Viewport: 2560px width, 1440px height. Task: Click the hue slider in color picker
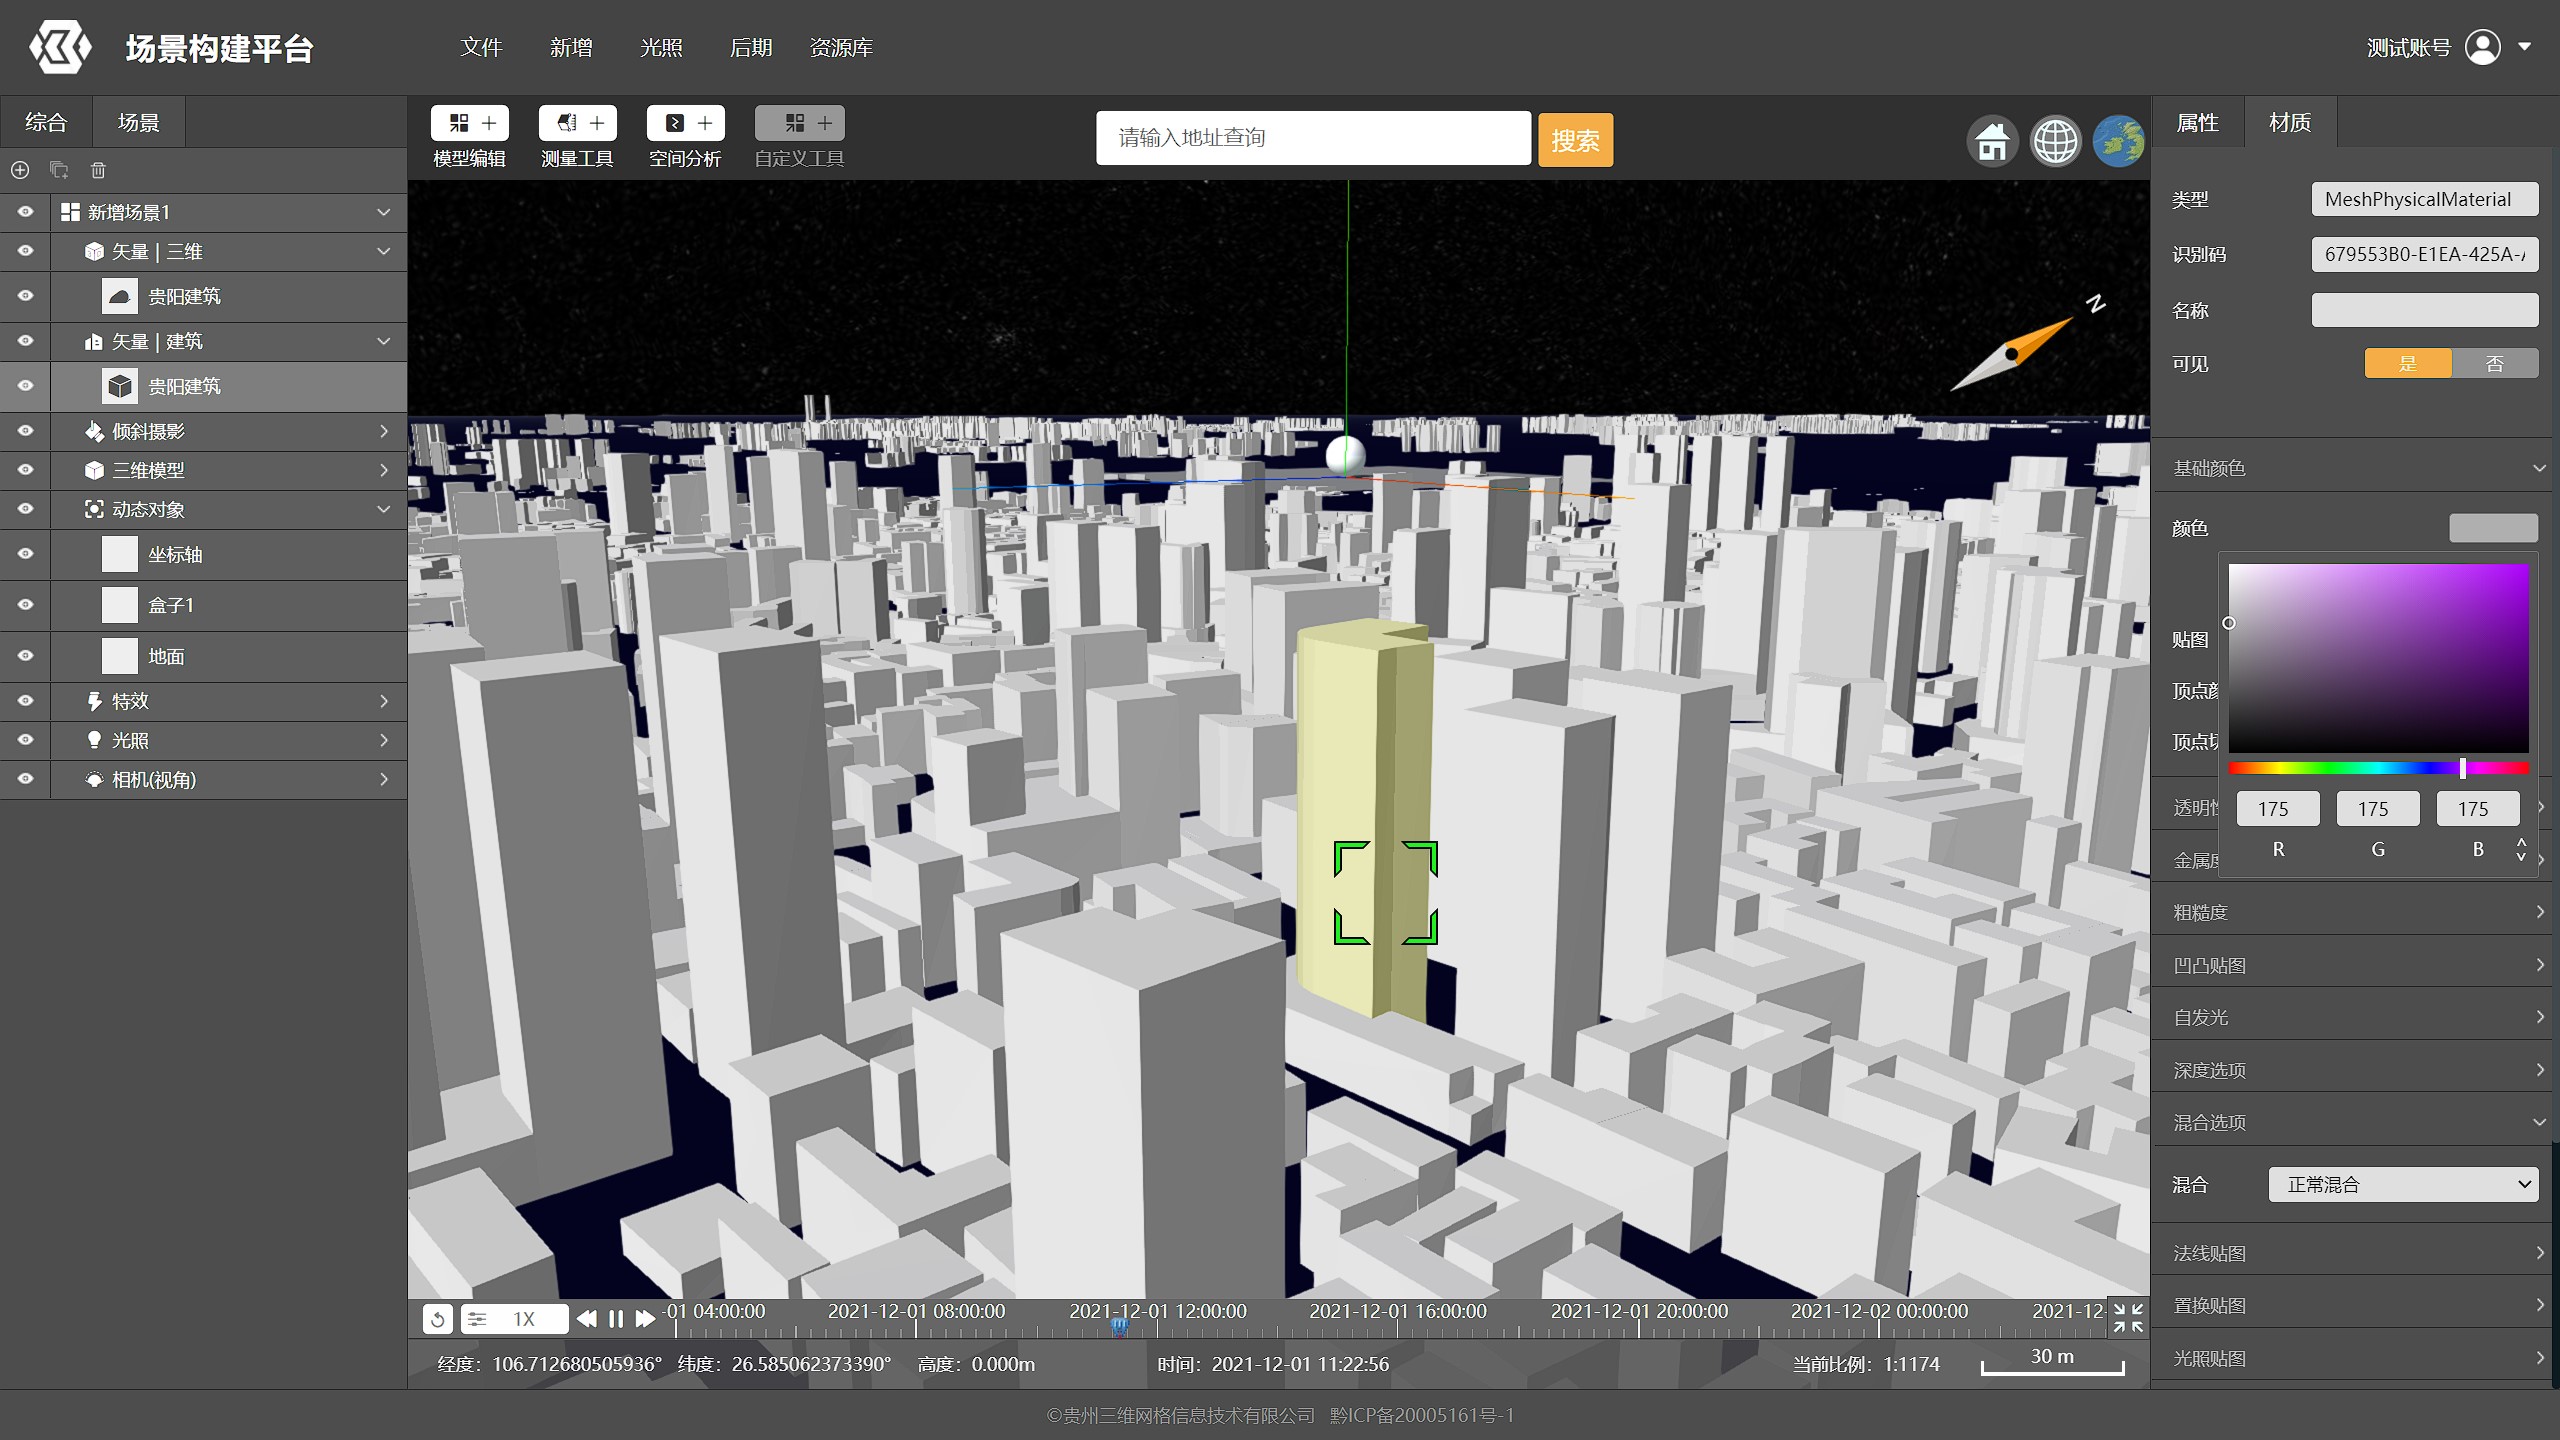coord(2378,768)
